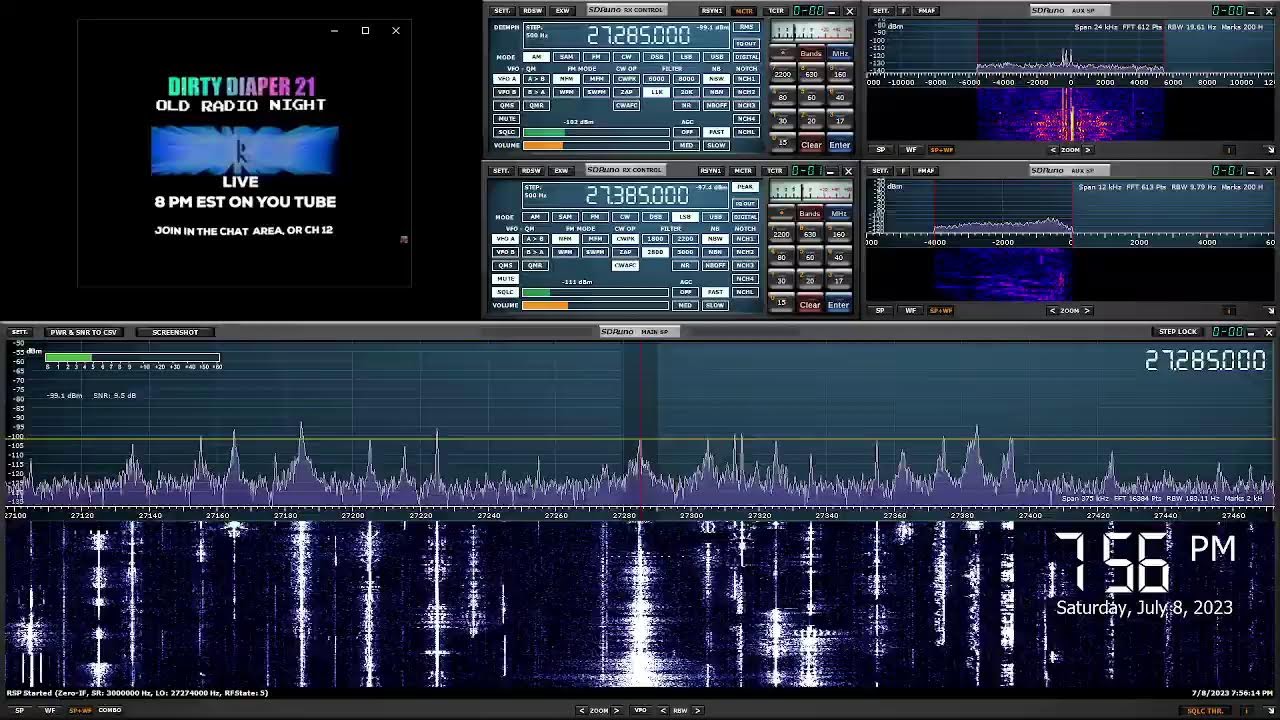Zoom out with left ZOOM arrow in Main SP
Image resolution: width=1280 pixels, height=720 pixels.
(x=582, y=710)
